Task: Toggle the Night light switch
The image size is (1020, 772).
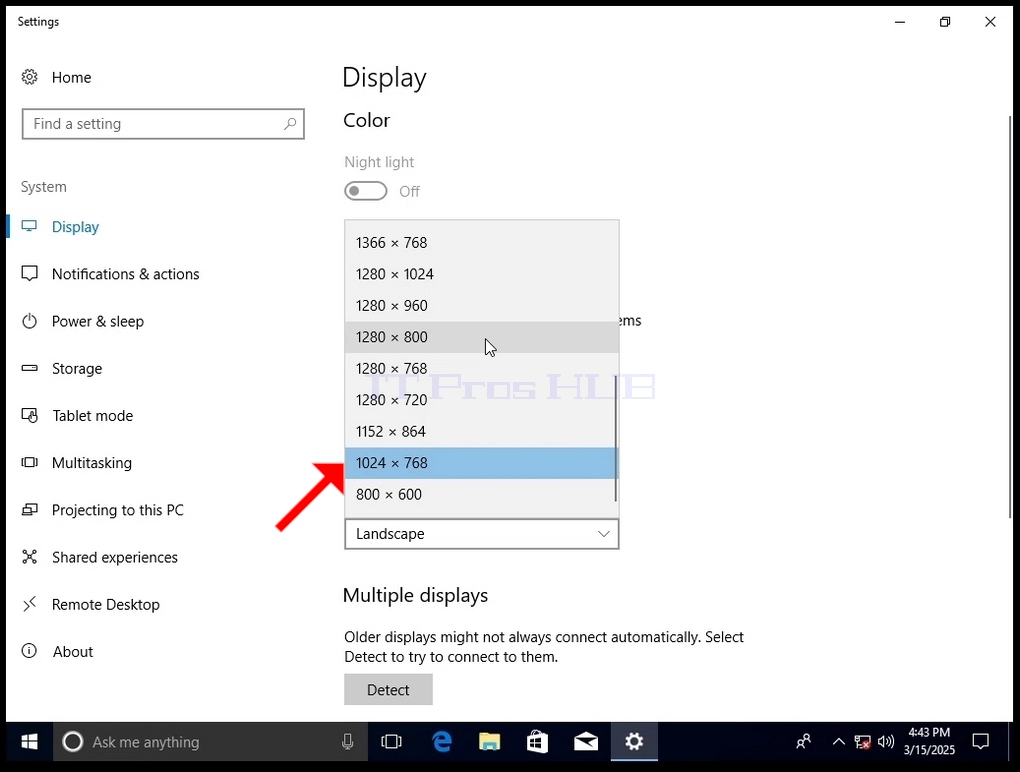Action: 366,191
